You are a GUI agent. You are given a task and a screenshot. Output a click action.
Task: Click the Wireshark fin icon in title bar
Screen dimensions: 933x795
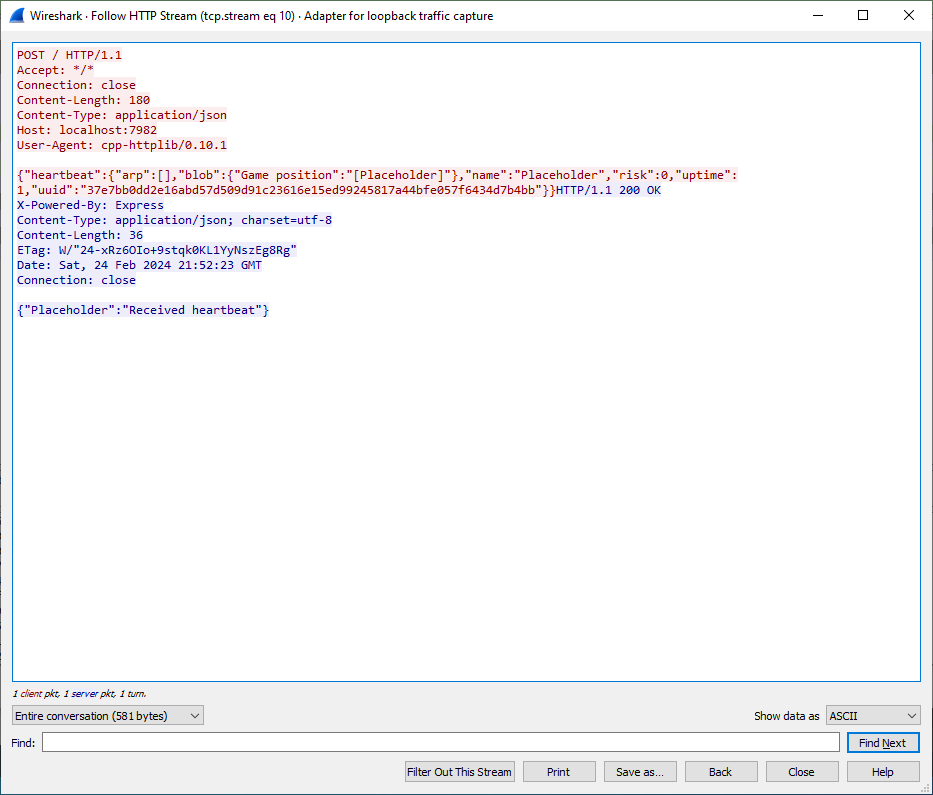pyautogui.click(x=16, y=16)
